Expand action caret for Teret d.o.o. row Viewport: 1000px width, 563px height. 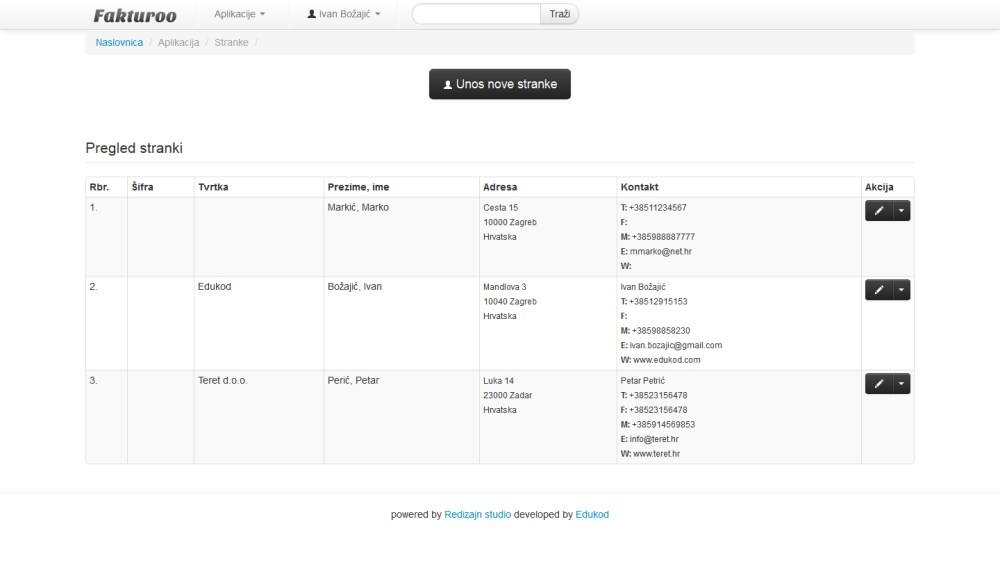pyautogui.click(x=901, y=384)
